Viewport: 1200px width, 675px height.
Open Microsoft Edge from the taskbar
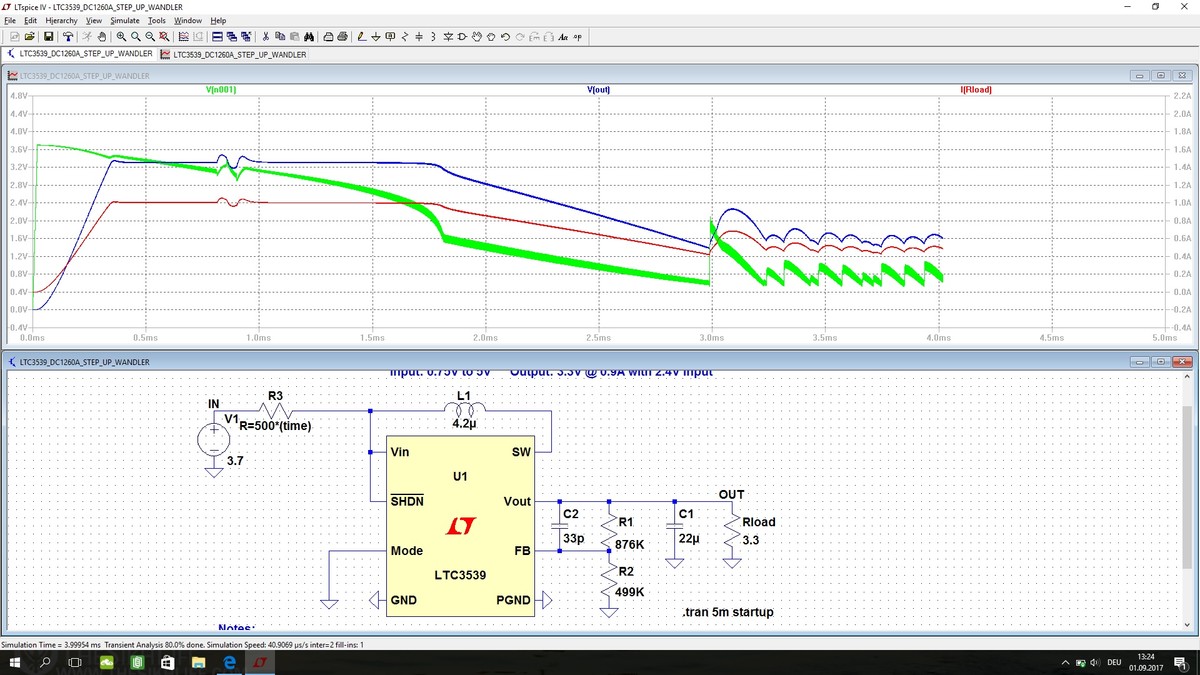229,663
